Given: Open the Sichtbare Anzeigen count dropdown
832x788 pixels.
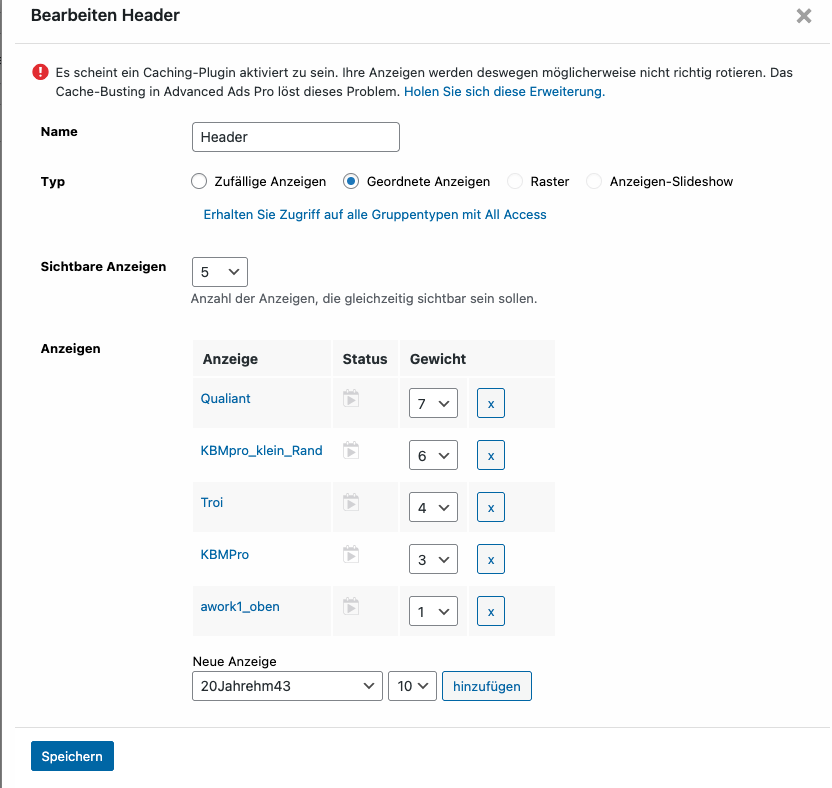Looking at the screenshot, I should point(220,272).
